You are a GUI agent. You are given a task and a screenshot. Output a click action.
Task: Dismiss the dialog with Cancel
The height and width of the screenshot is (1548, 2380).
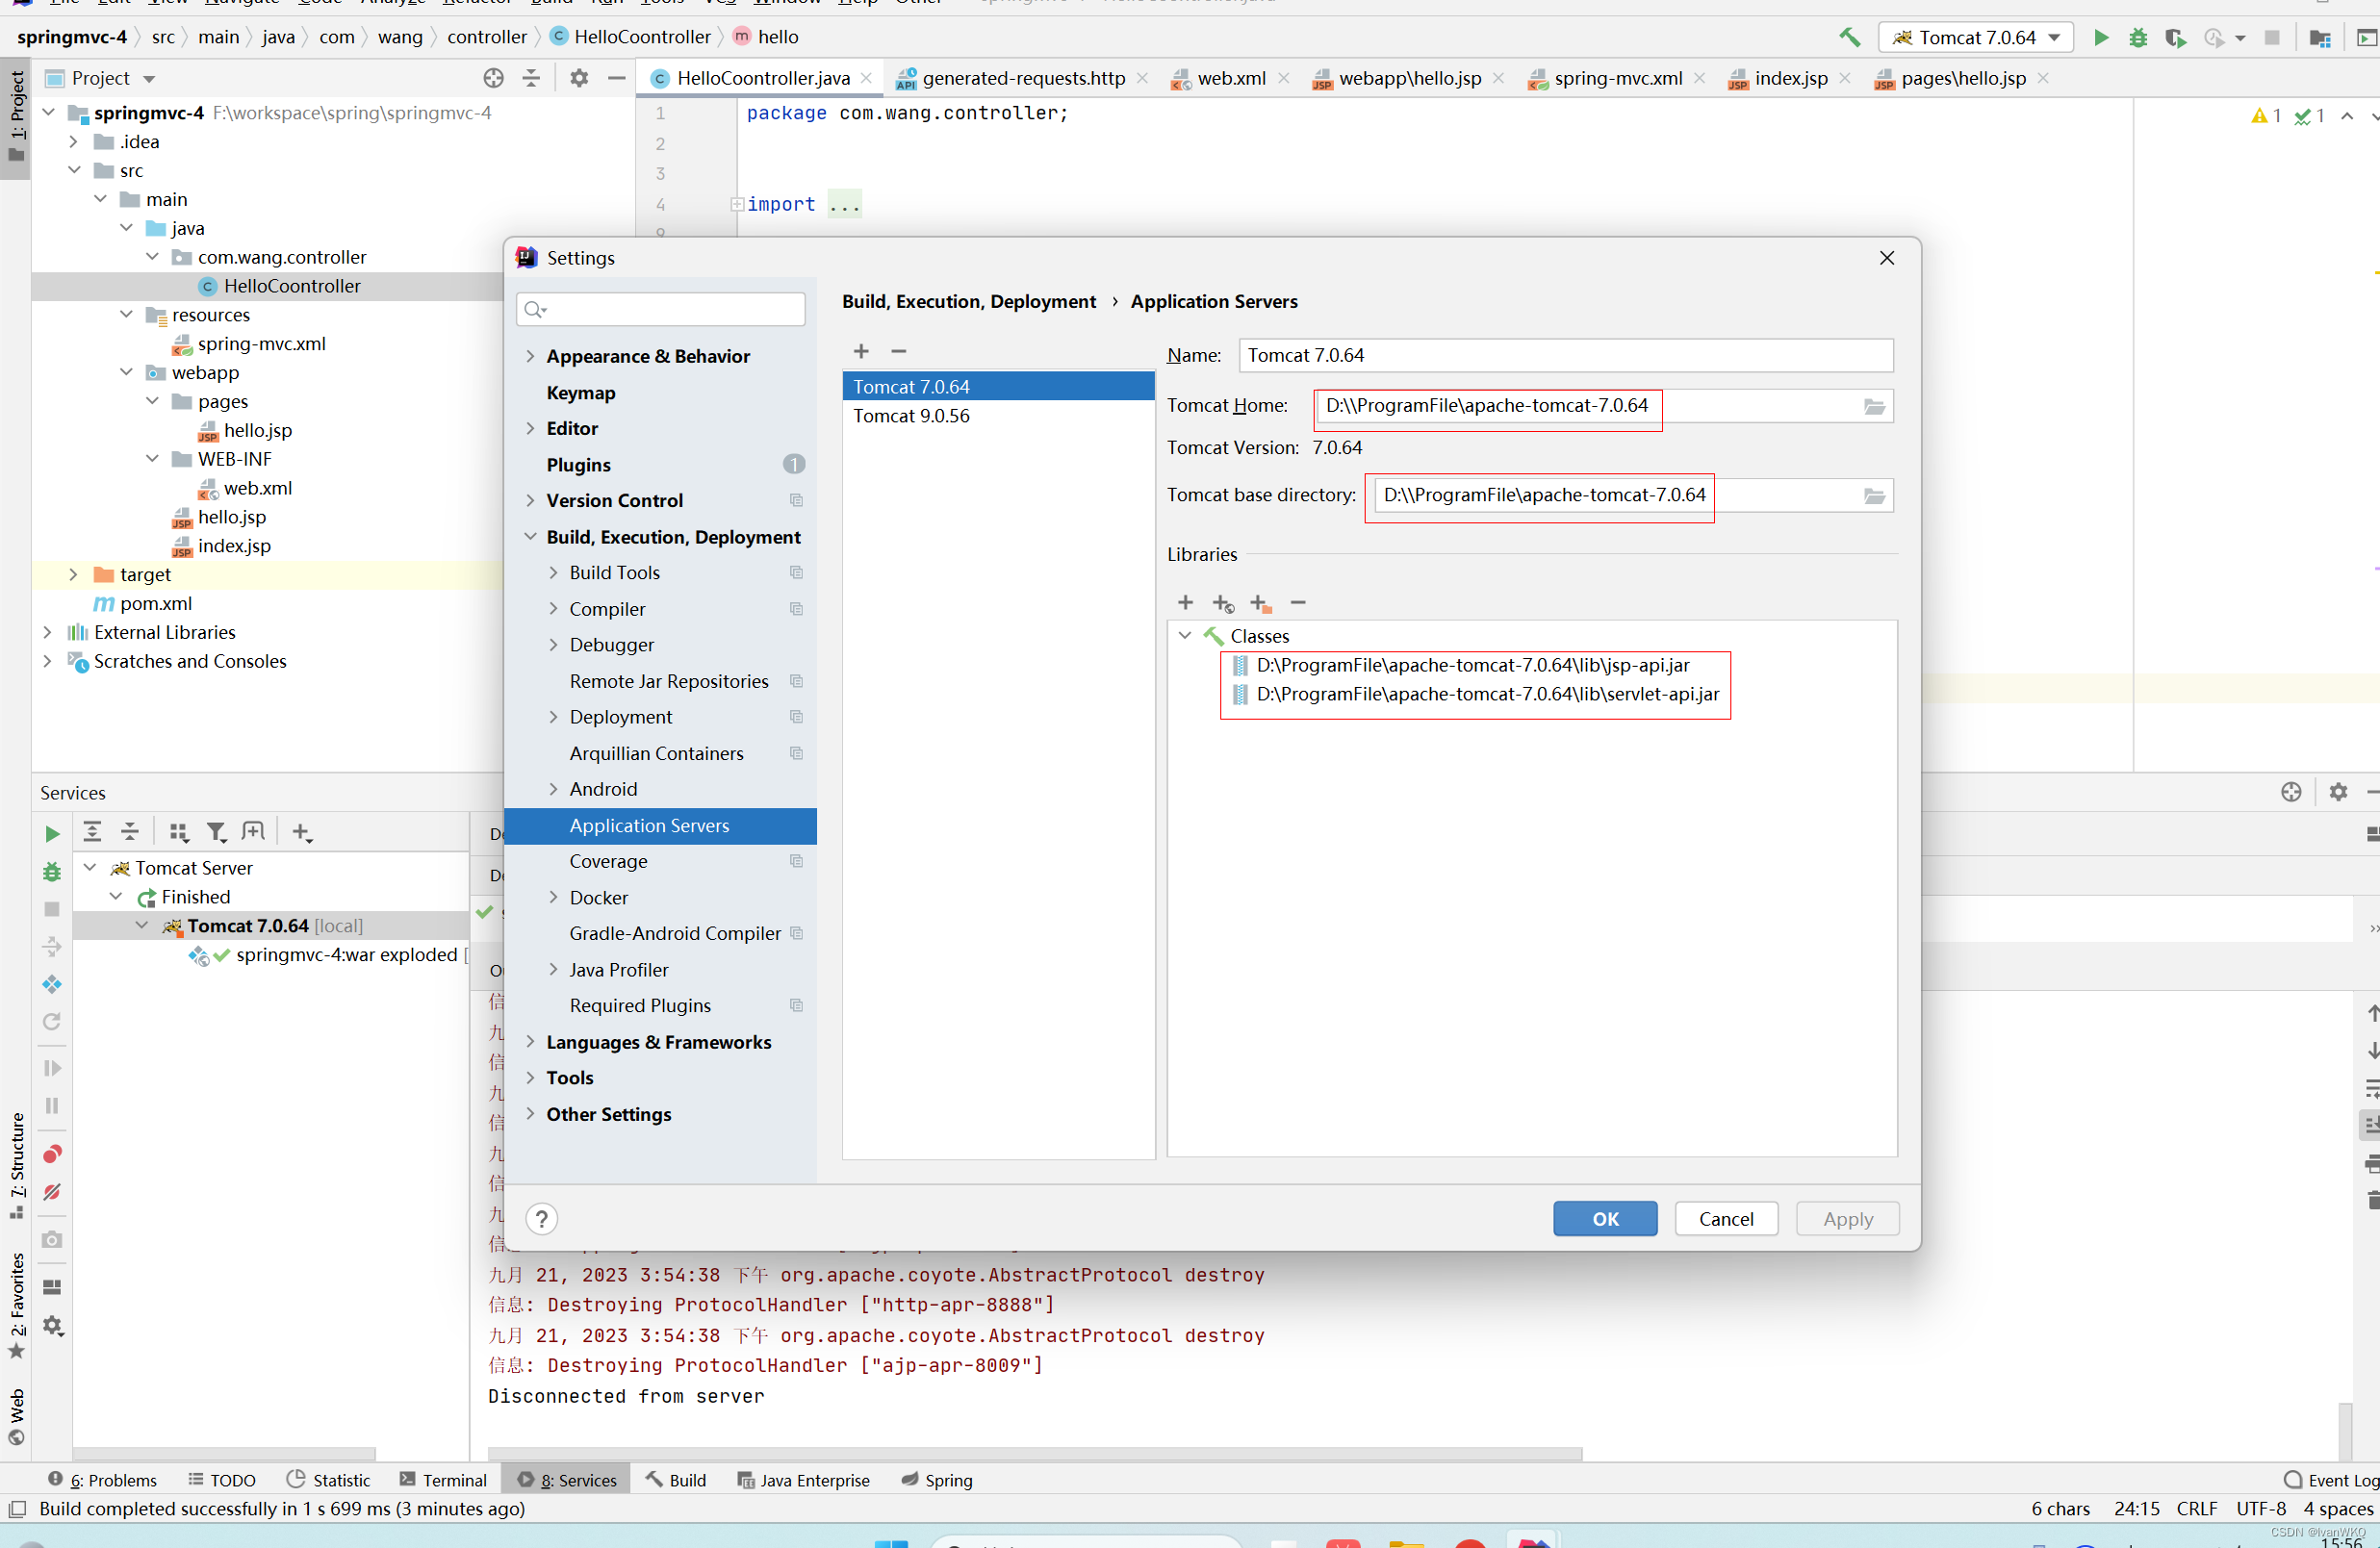(1726, 1218)
